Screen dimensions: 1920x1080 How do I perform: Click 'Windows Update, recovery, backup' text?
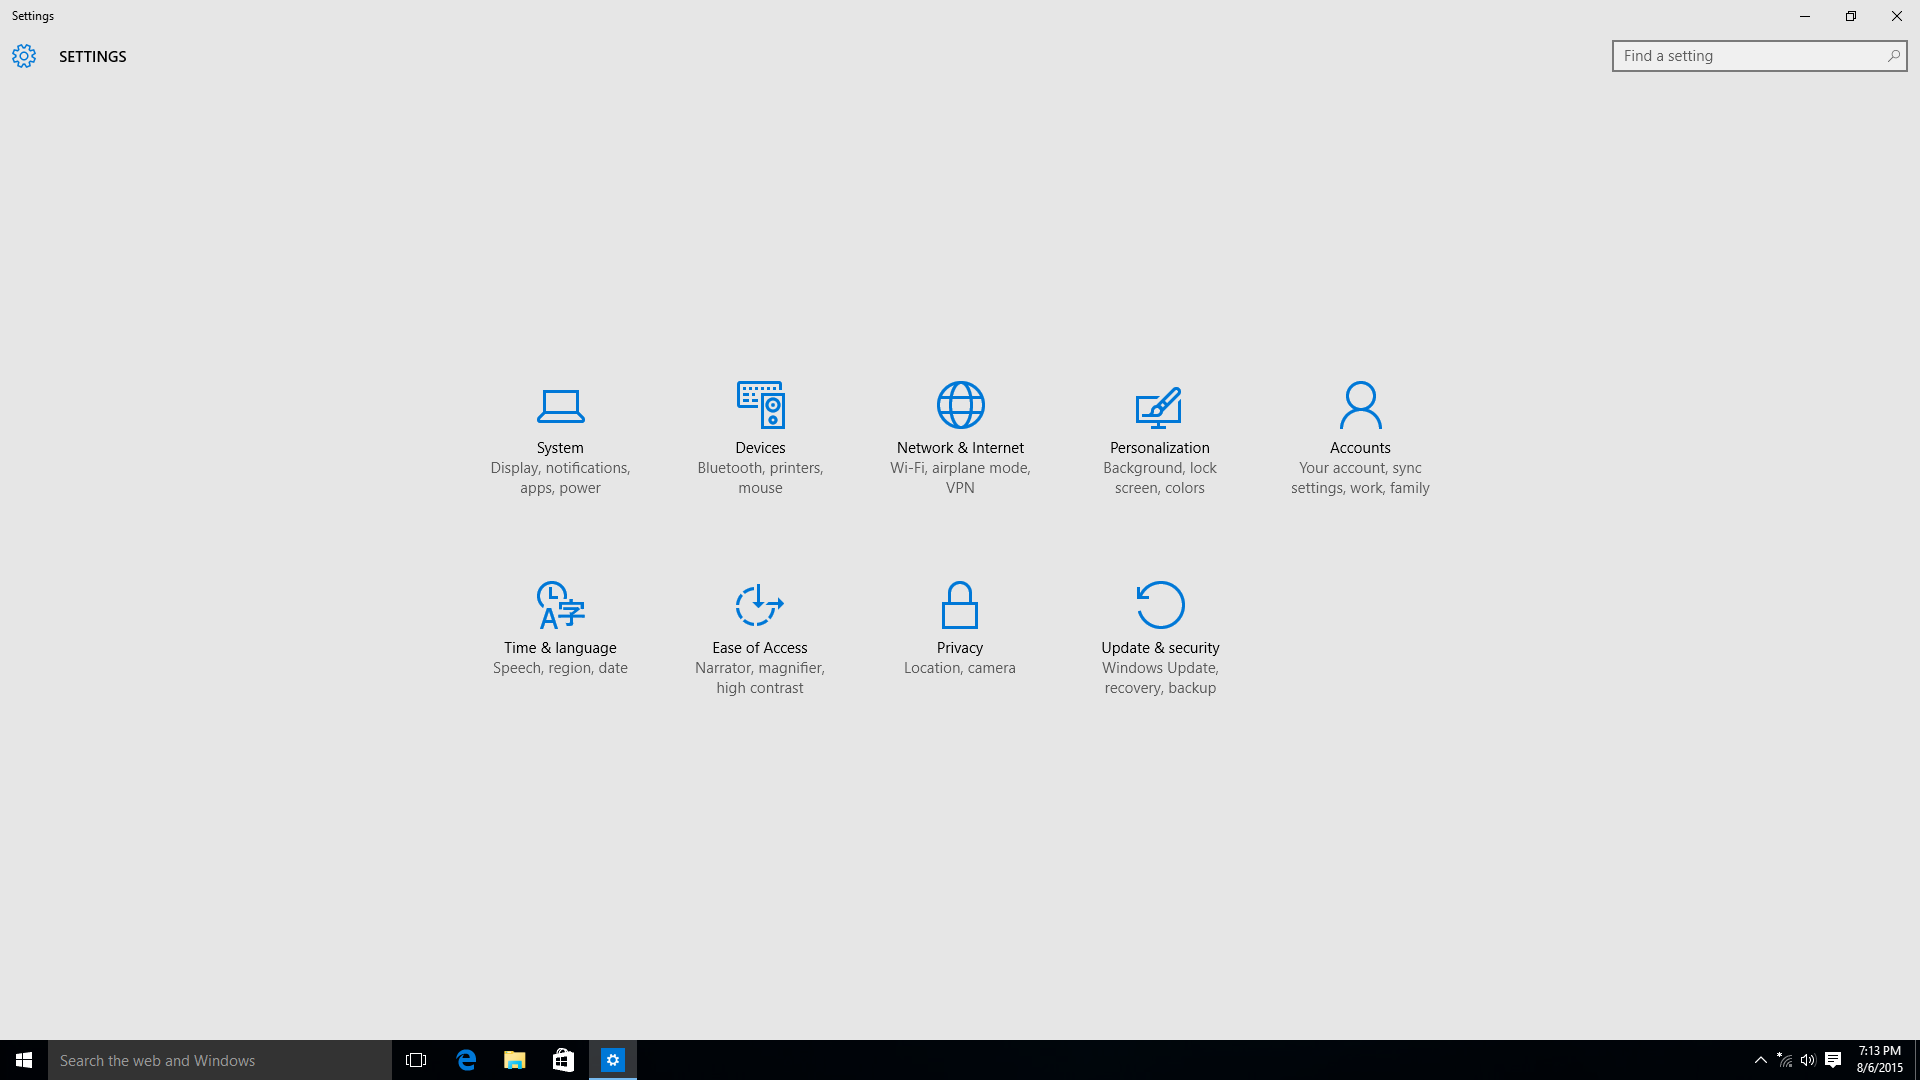point(1160,678)
